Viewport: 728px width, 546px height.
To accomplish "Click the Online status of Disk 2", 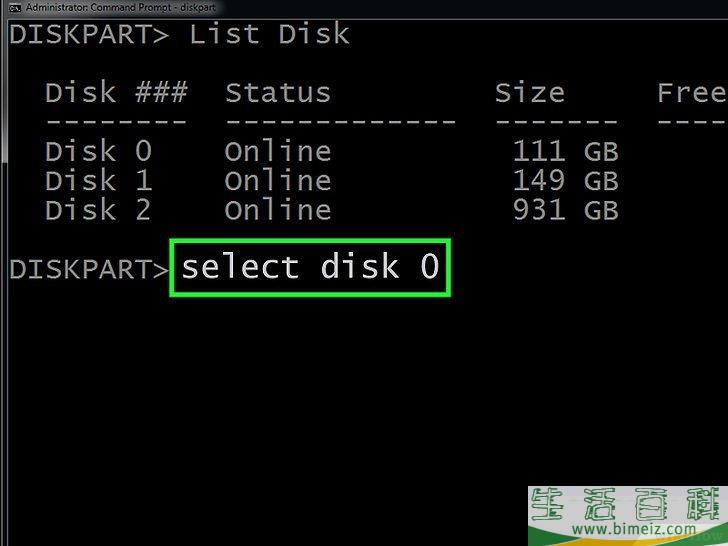I will 277,210.
